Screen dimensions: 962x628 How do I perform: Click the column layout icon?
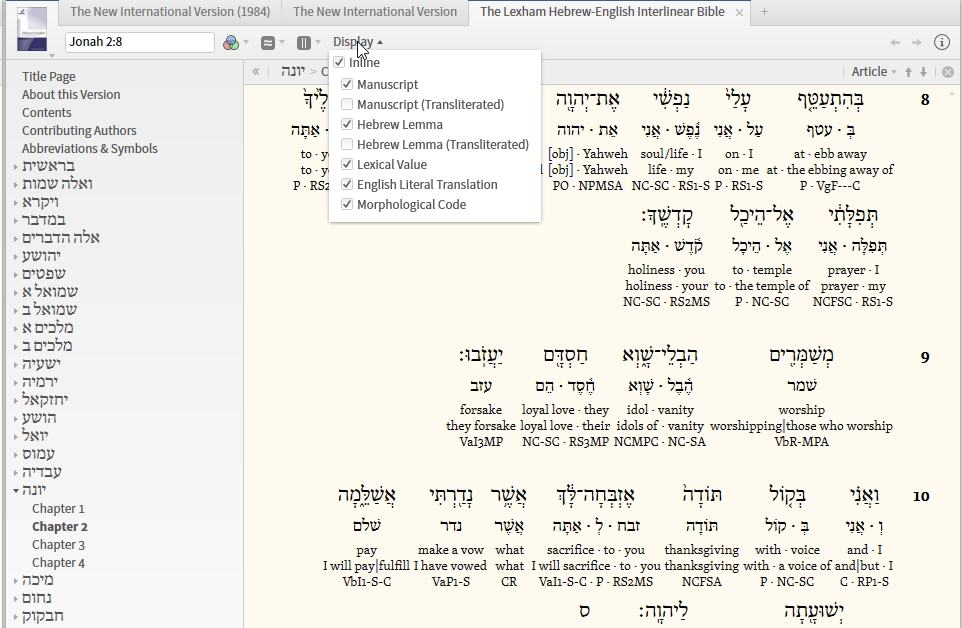(x=304, y=42)
